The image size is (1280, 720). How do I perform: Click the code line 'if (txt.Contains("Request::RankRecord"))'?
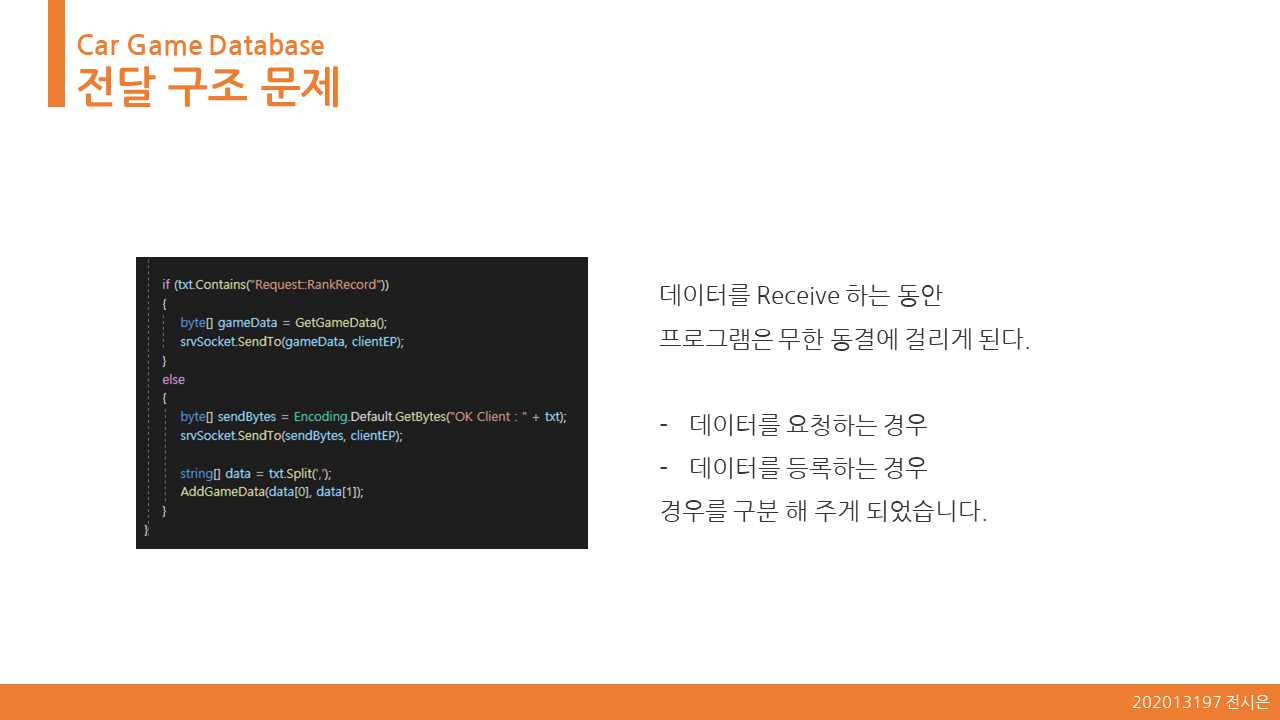pos(276,284)
